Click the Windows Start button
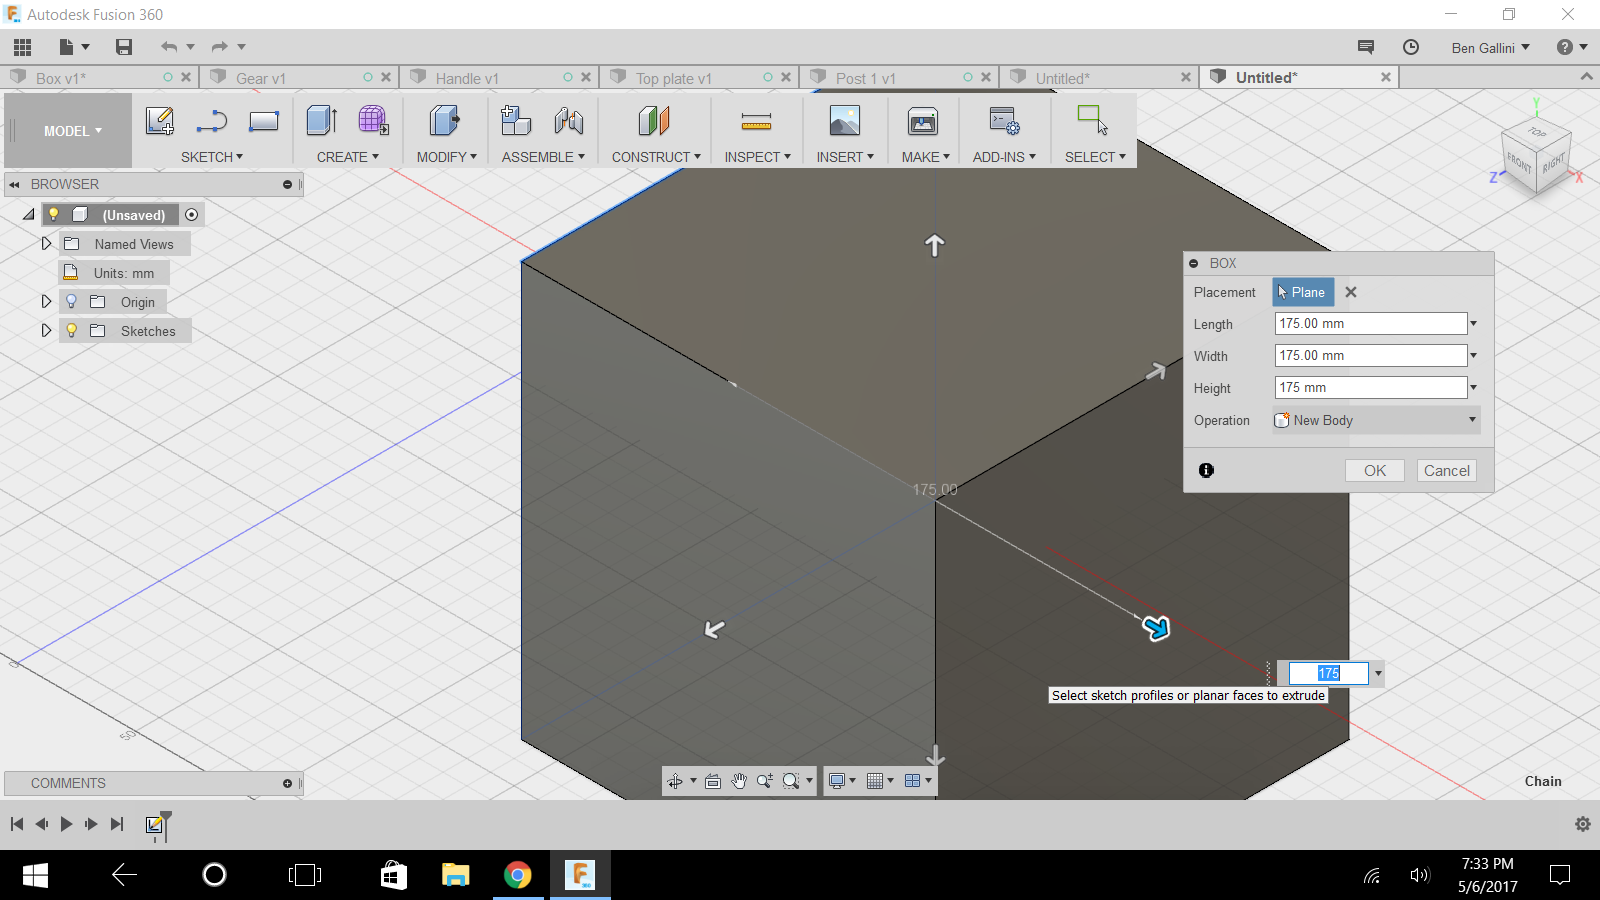 35,875
